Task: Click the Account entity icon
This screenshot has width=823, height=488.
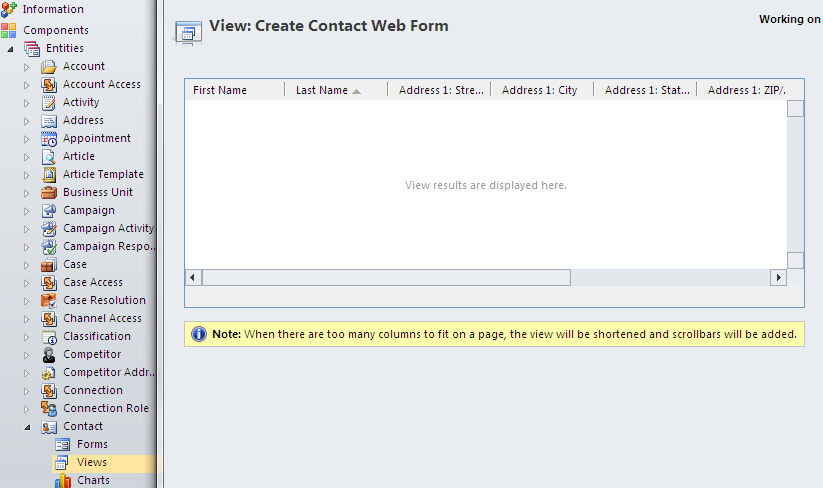Action: coord(48,67)
